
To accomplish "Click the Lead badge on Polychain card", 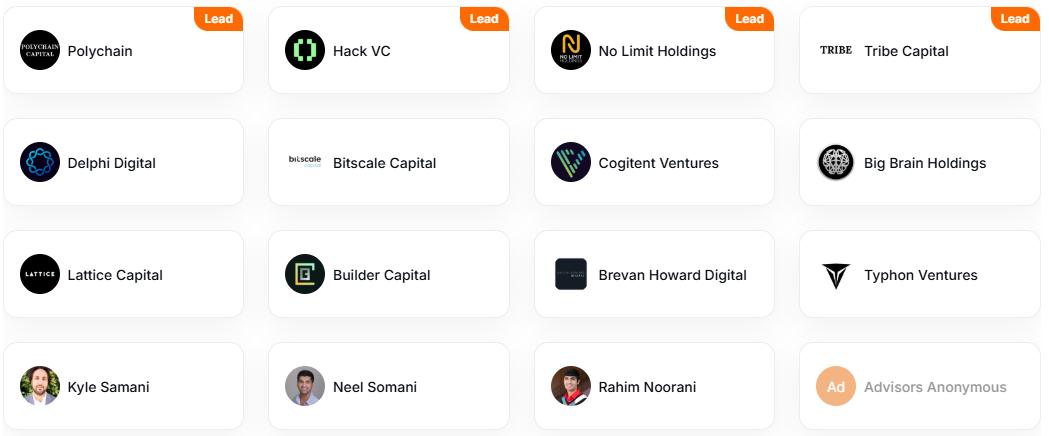I will click(218, 19).
